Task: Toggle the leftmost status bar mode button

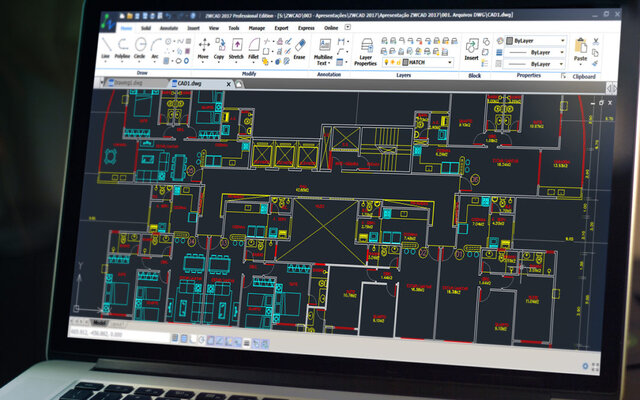Action: click(175, 339)
